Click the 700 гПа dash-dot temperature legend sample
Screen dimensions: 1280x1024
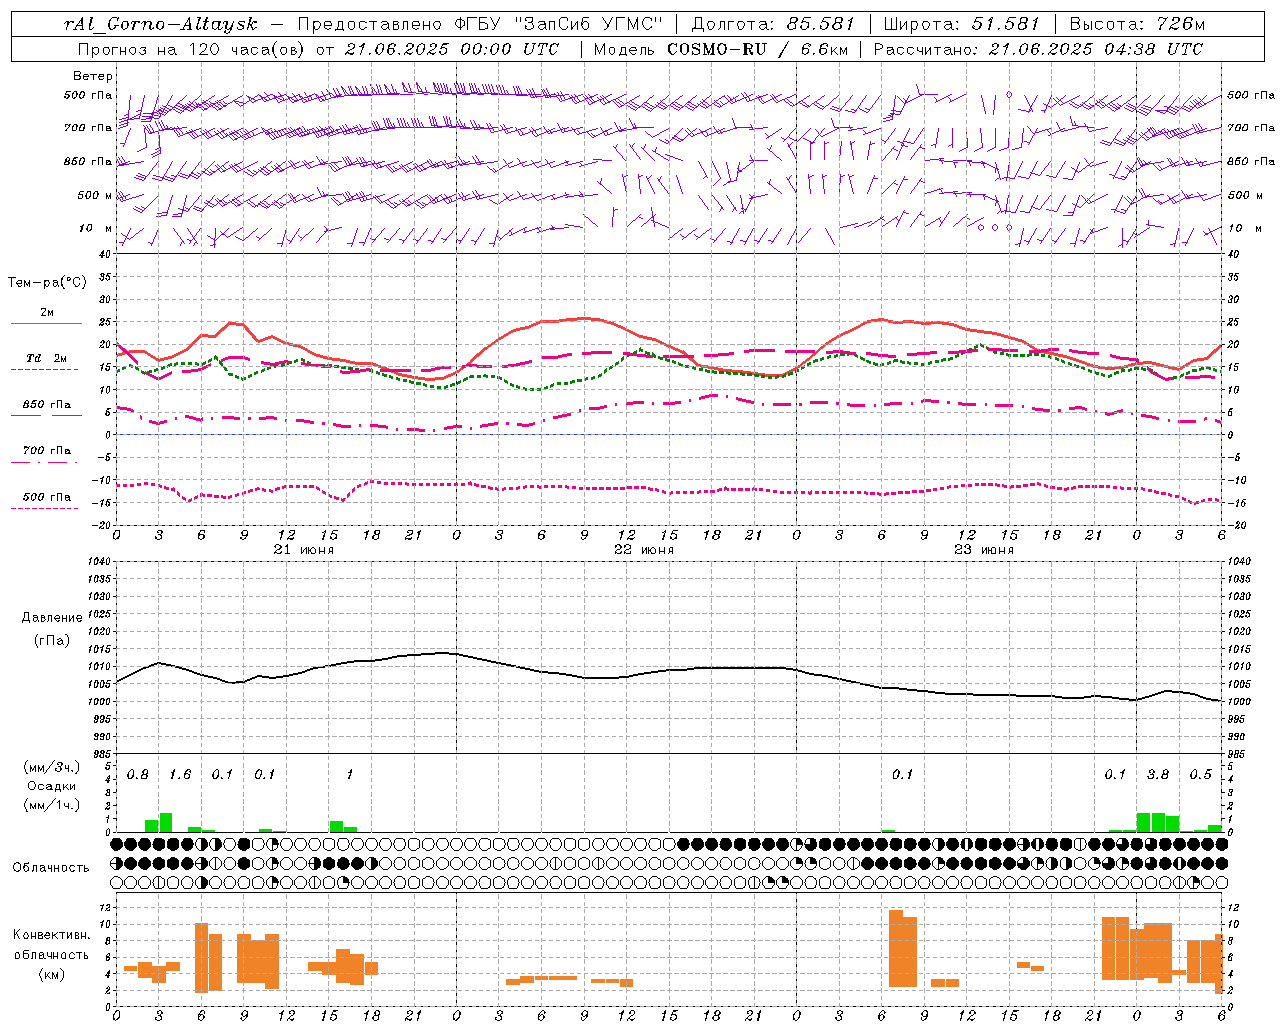44,462
